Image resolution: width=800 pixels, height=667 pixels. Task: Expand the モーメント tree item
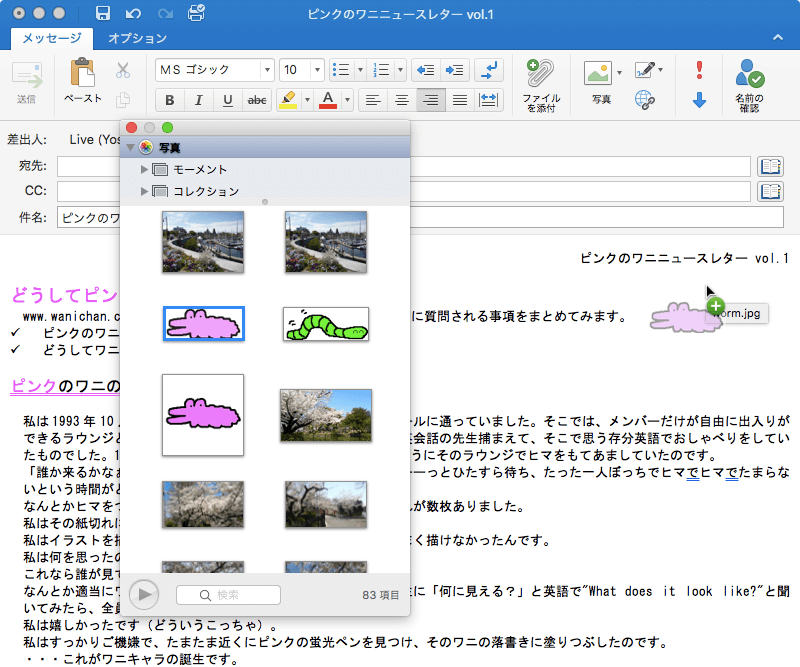145,170
